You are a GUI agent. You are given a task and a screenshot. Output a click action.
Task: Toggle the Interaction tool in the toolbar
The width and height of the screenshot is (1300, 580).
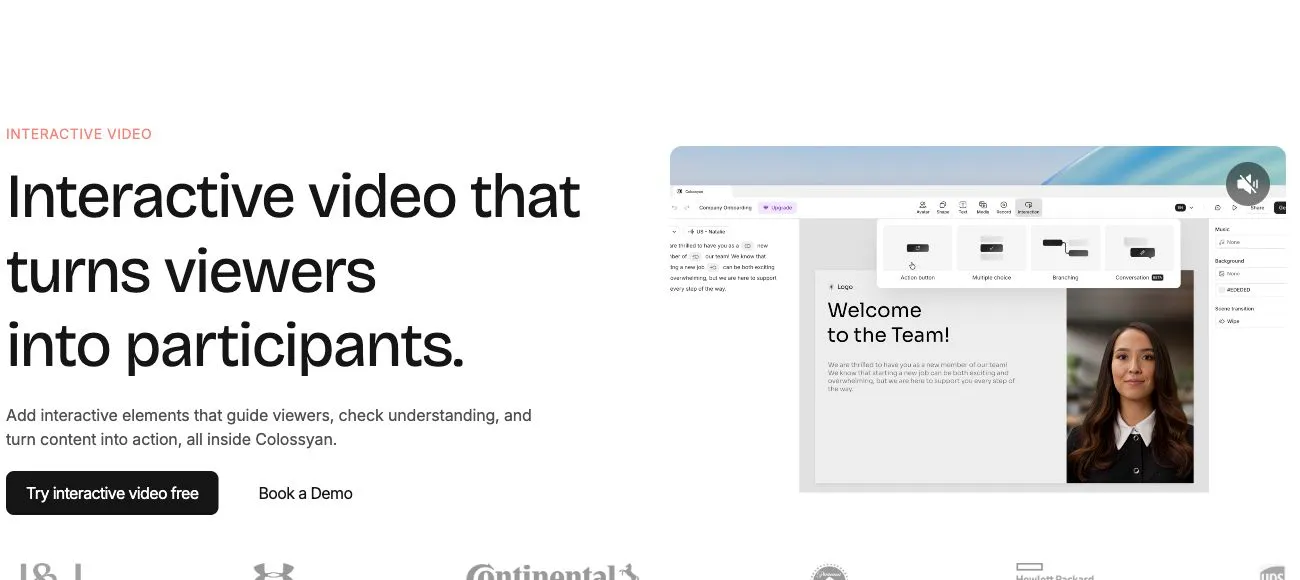1028,207
